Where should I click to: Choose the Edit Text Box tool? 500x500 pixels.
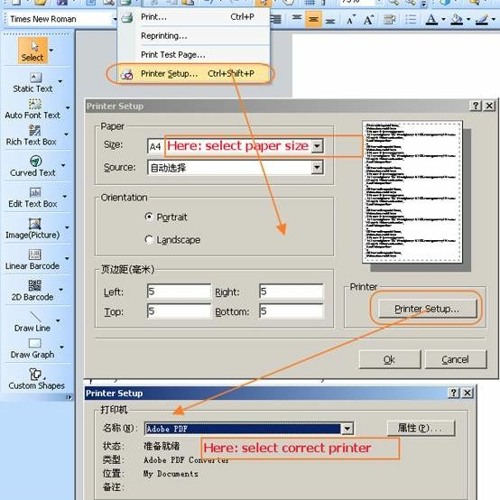[33, 198]
